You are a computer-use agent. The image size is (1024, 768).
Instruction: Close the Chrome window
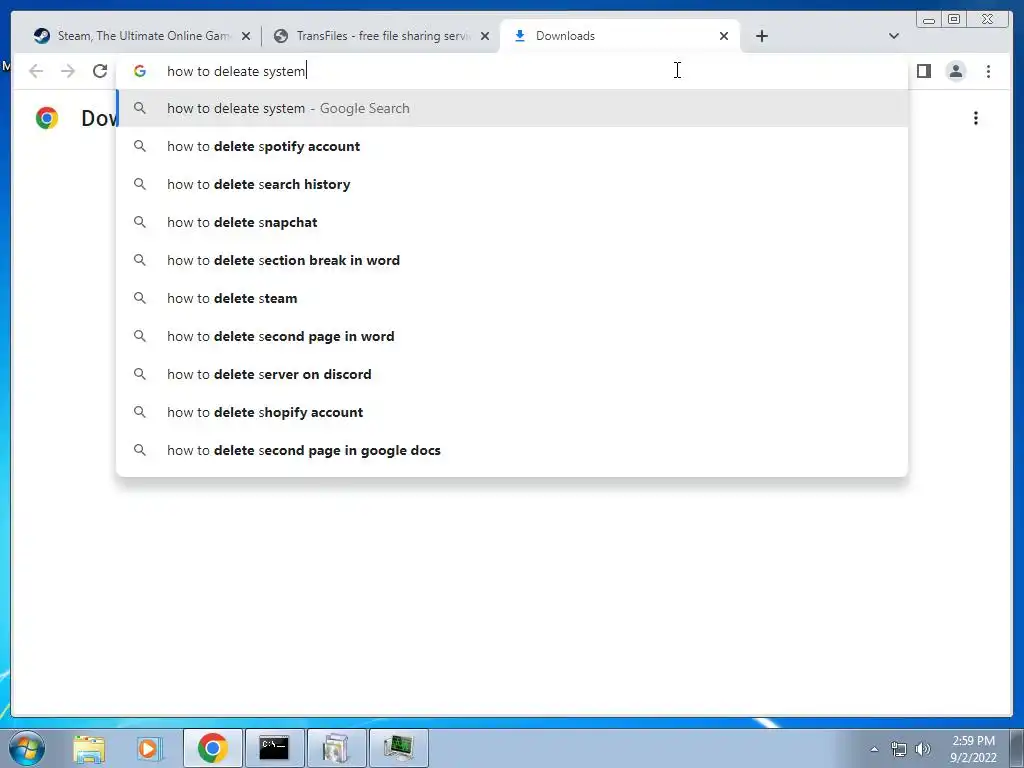click(x=988, y=20)
